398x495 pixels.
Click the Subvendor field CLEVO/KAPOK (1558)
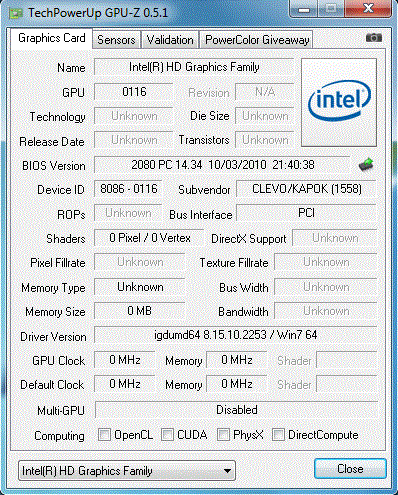coord(306,189)
